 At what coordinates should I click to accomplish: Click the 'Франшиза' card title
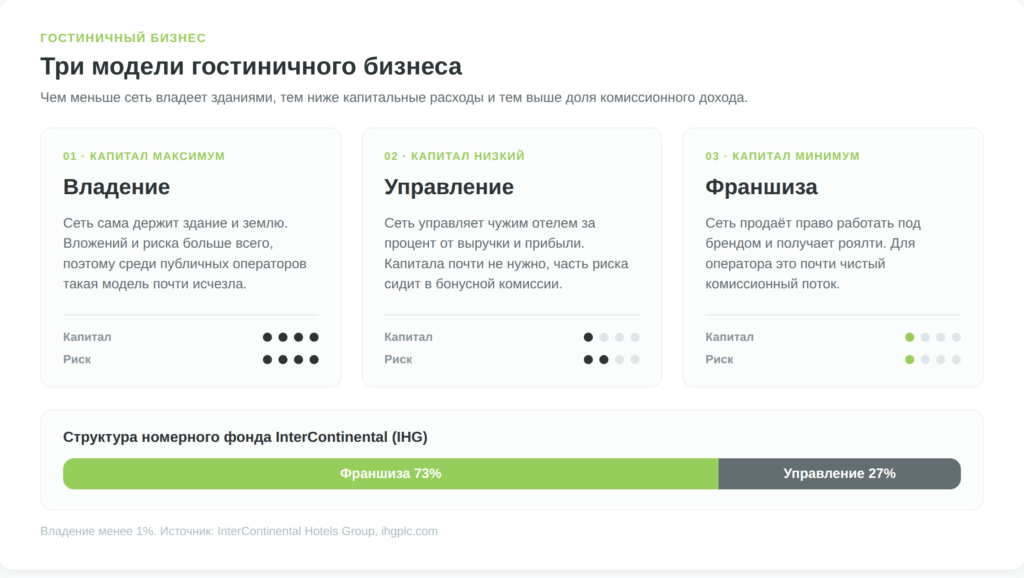point(761,187)
